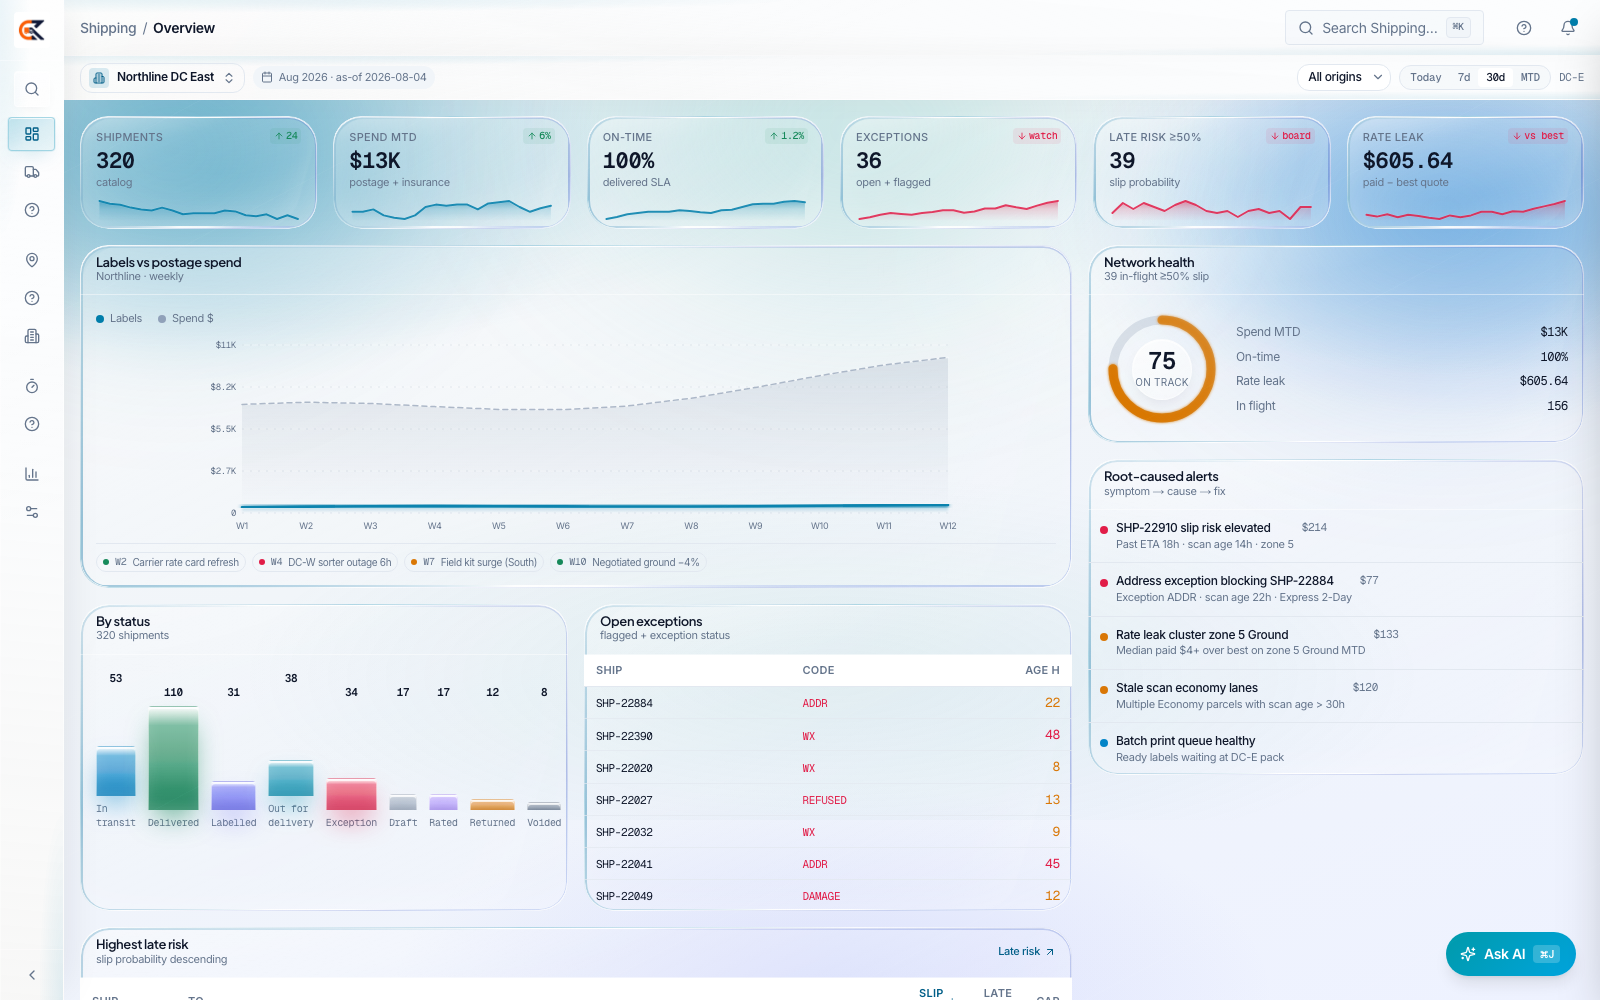Click the calendar icon beside Aug 2026

[x=267, y=77]
